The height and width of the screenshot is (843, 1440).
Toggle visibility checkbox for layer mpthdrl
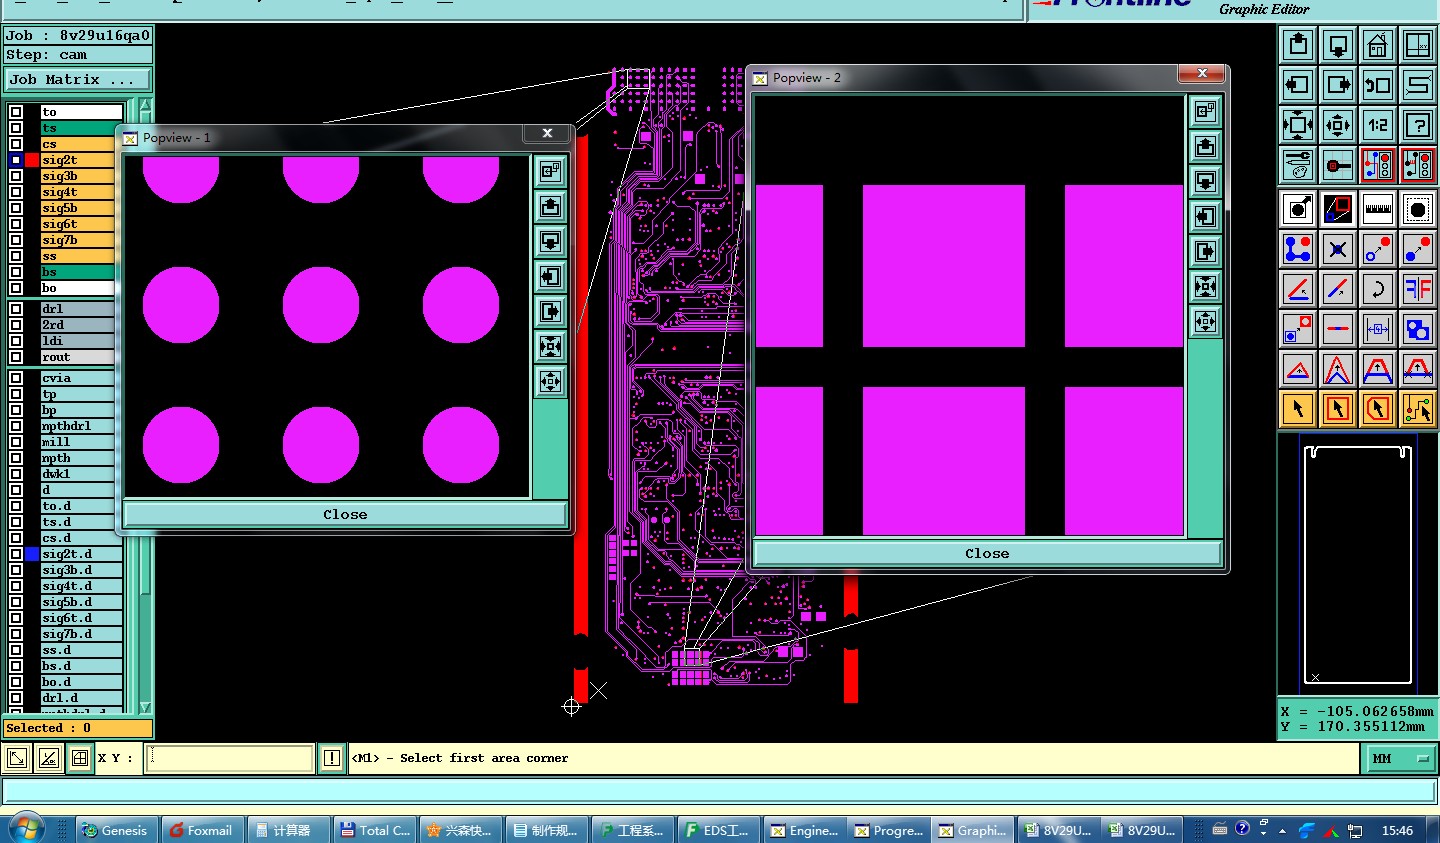16,426
